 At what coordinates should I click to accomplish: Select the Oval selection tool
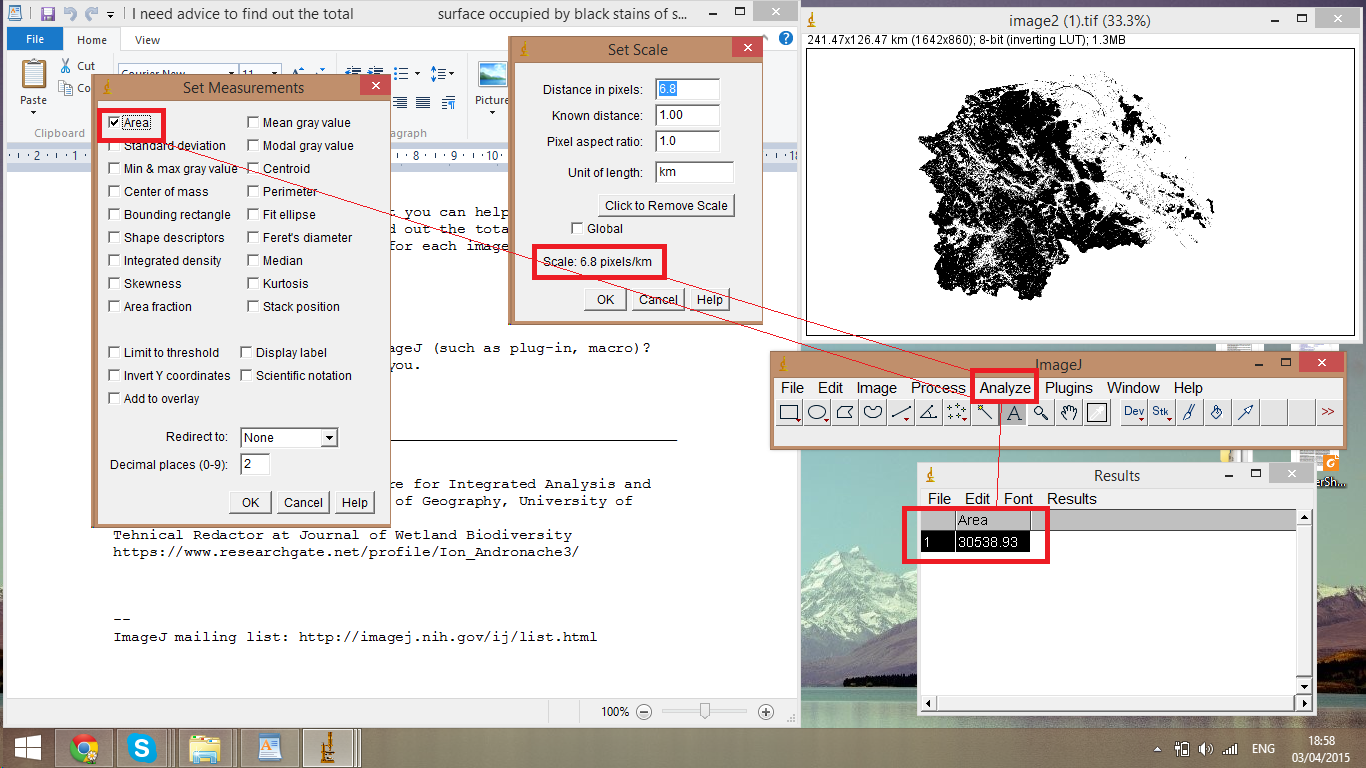point(817,412)
